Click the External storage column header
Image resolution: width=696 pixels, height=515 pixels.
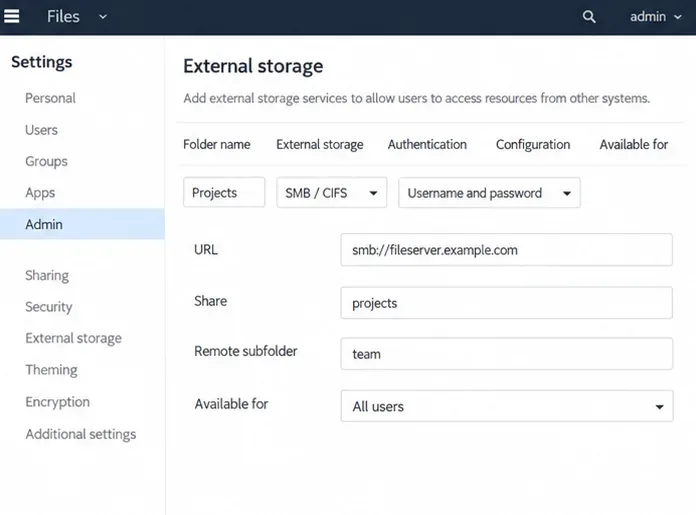click(320, 145)
